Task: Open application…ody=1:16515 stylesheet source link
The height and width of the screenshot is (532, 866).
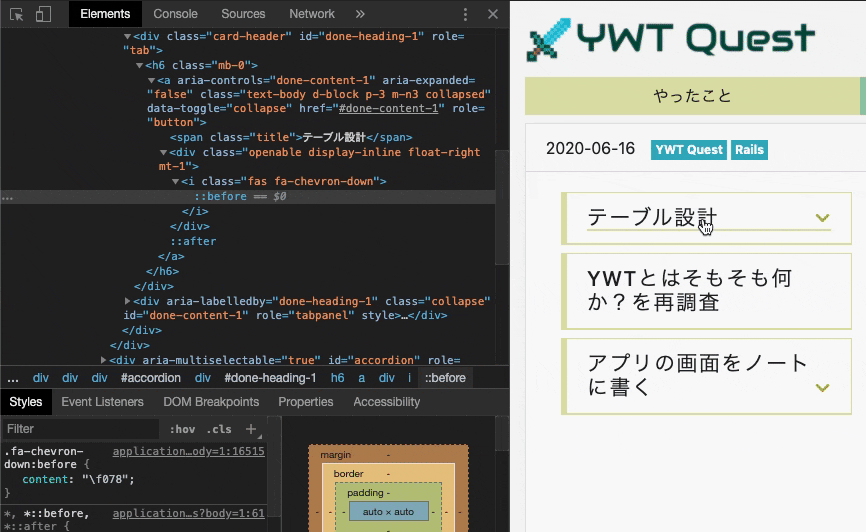Action: 188,451
